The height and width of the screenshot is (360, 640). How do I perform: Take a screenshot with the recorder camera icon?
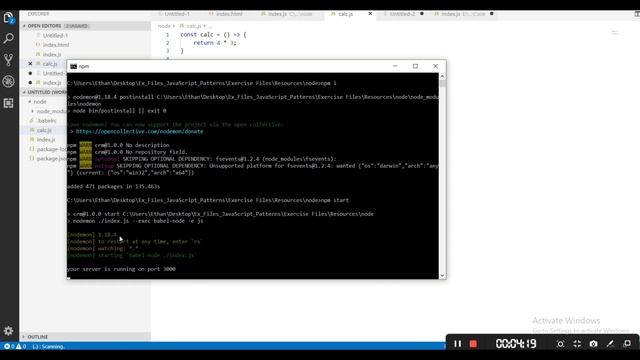click(x=593, y=344)
